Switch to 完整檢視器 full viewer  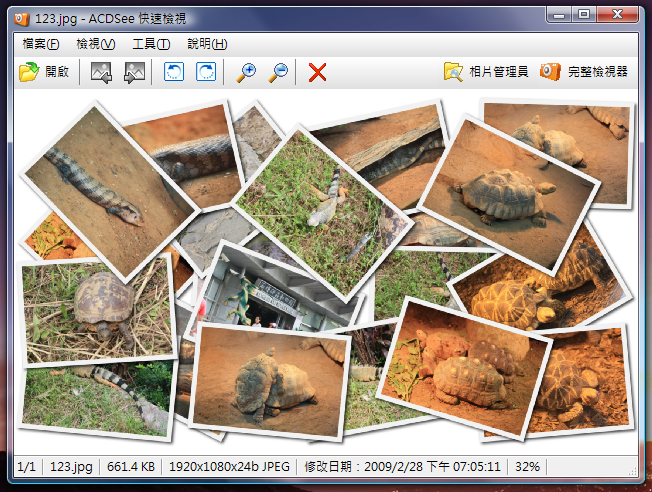click(x=585, y=72)
